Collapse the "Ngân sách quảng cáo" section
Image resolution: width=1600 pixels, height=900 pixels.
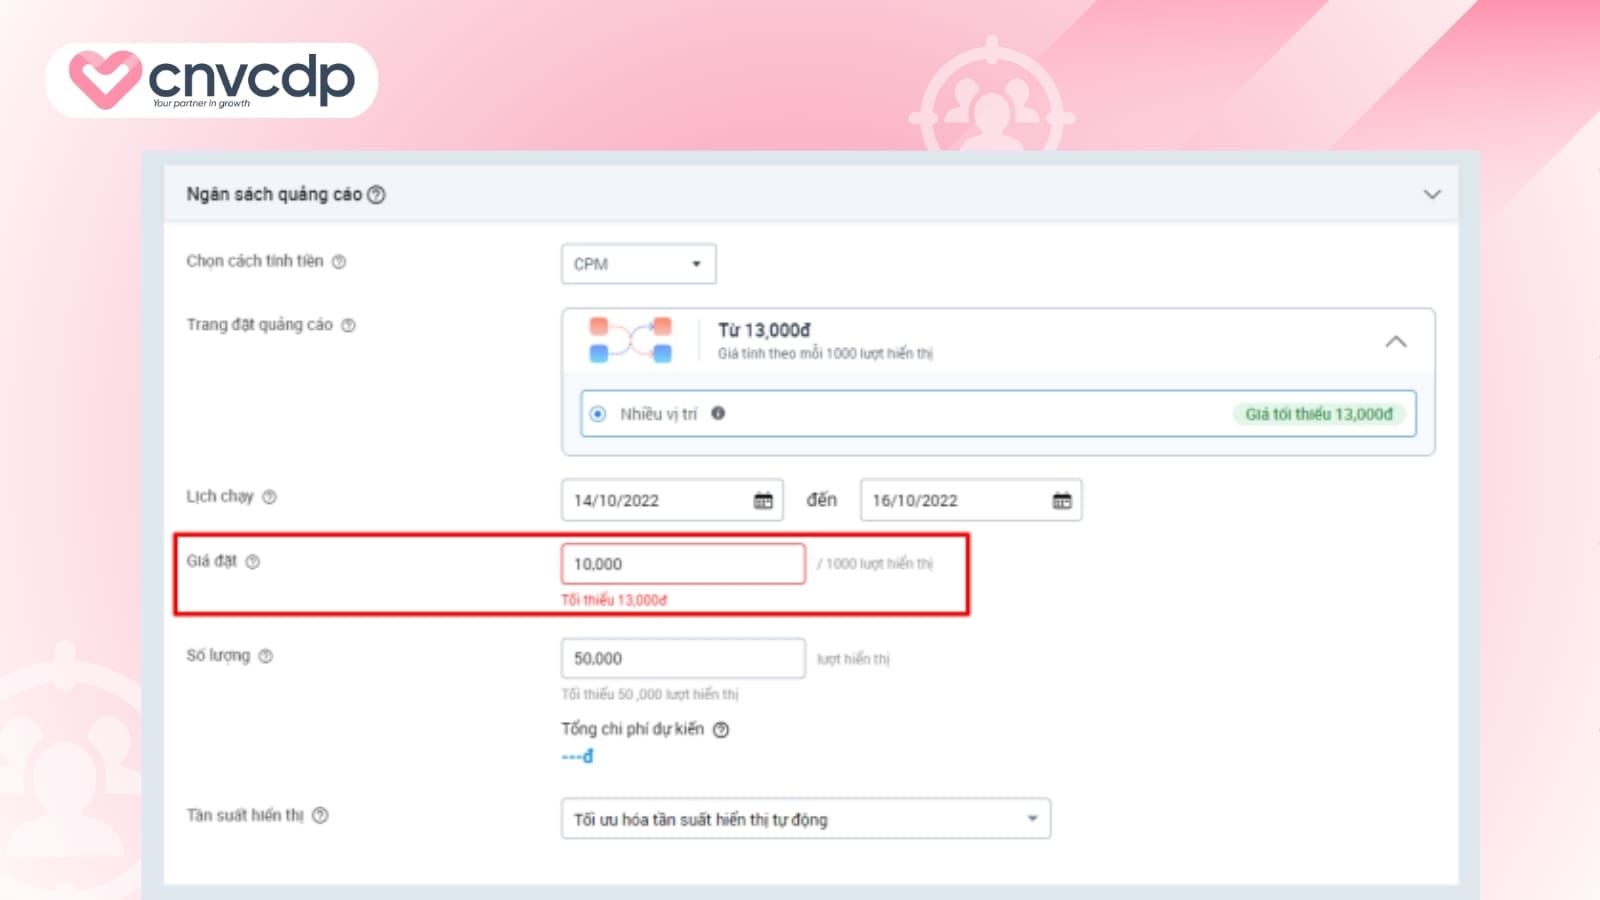1434,194
